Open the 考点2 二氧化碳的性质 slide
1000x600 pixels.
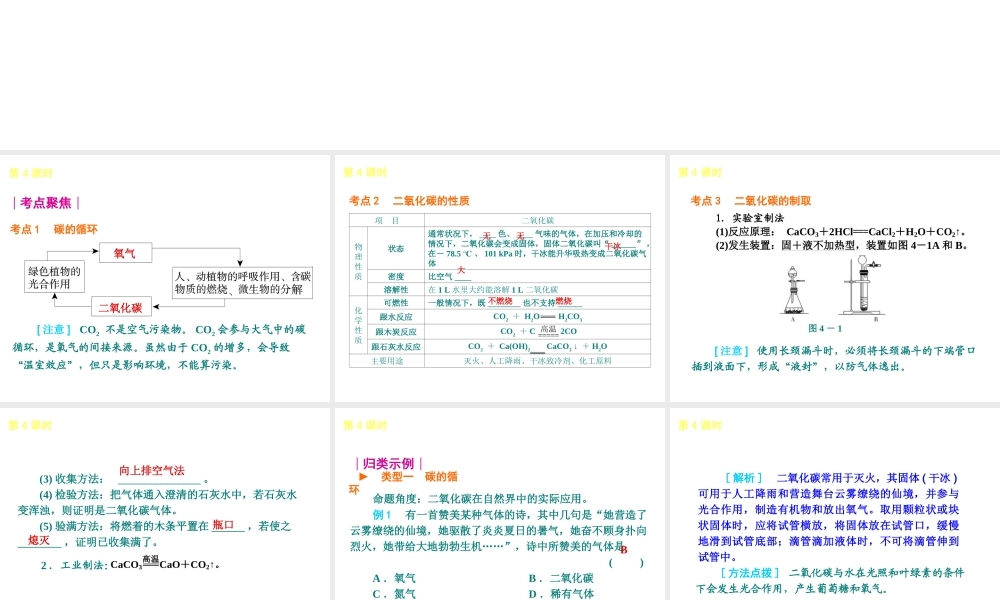499,278
